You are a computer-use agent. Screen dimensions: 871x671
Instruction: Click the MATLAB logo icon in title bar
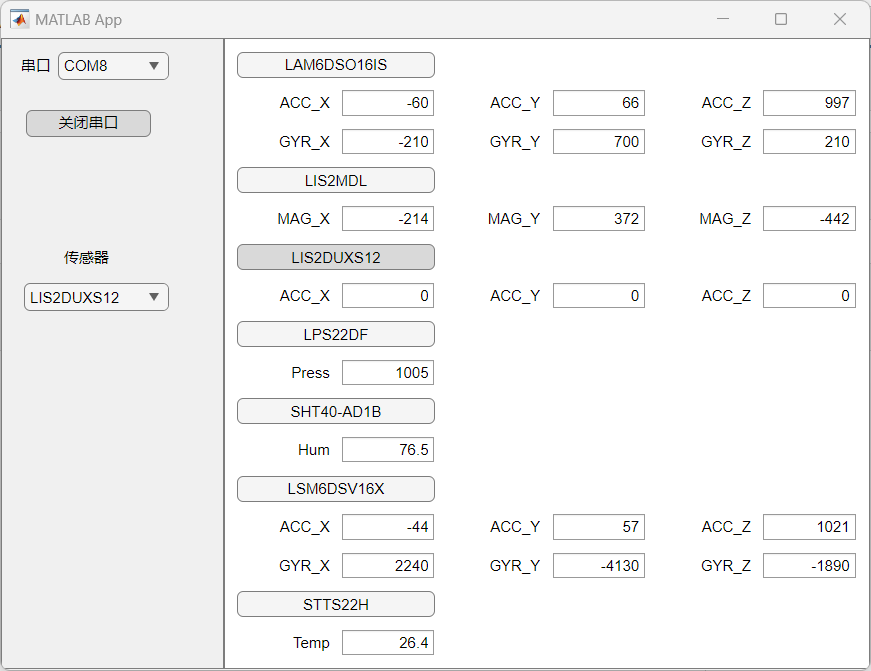click(x=19, y=19)
